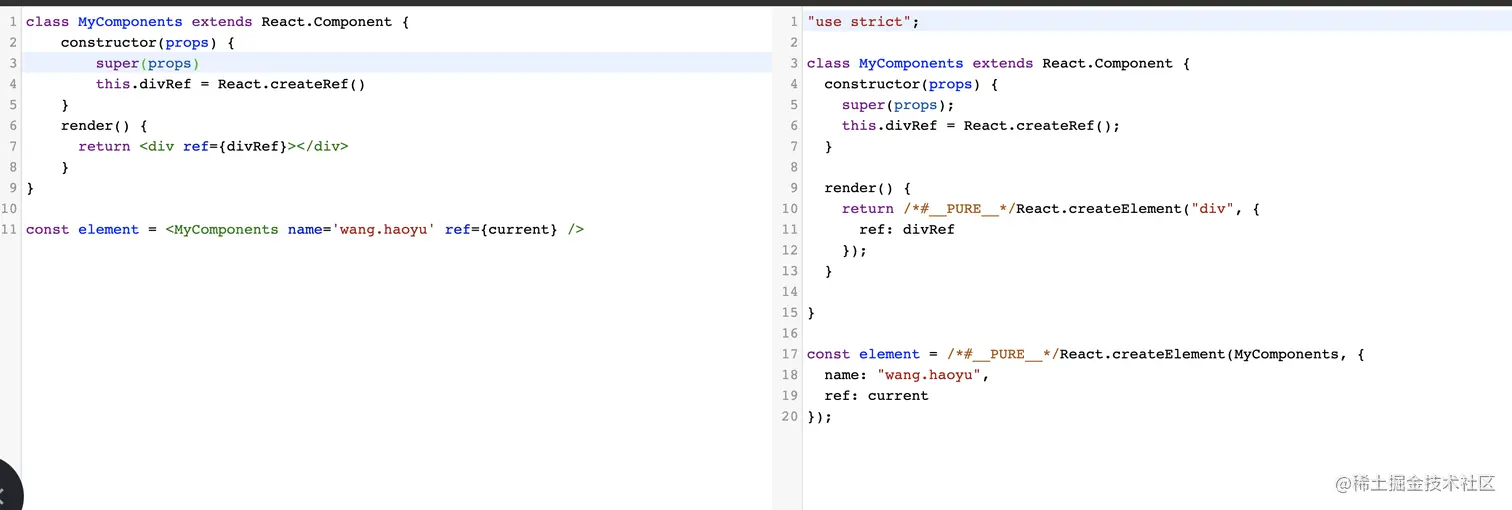Click 'this.divRef = React.createRef()' in source editor

click(231, 84)
